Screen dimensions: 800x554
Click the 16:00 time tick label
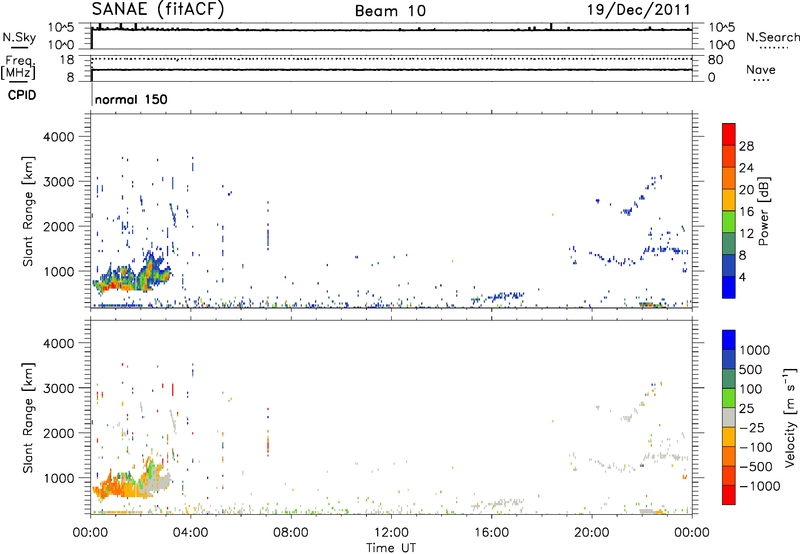click(x=491, y=533)
